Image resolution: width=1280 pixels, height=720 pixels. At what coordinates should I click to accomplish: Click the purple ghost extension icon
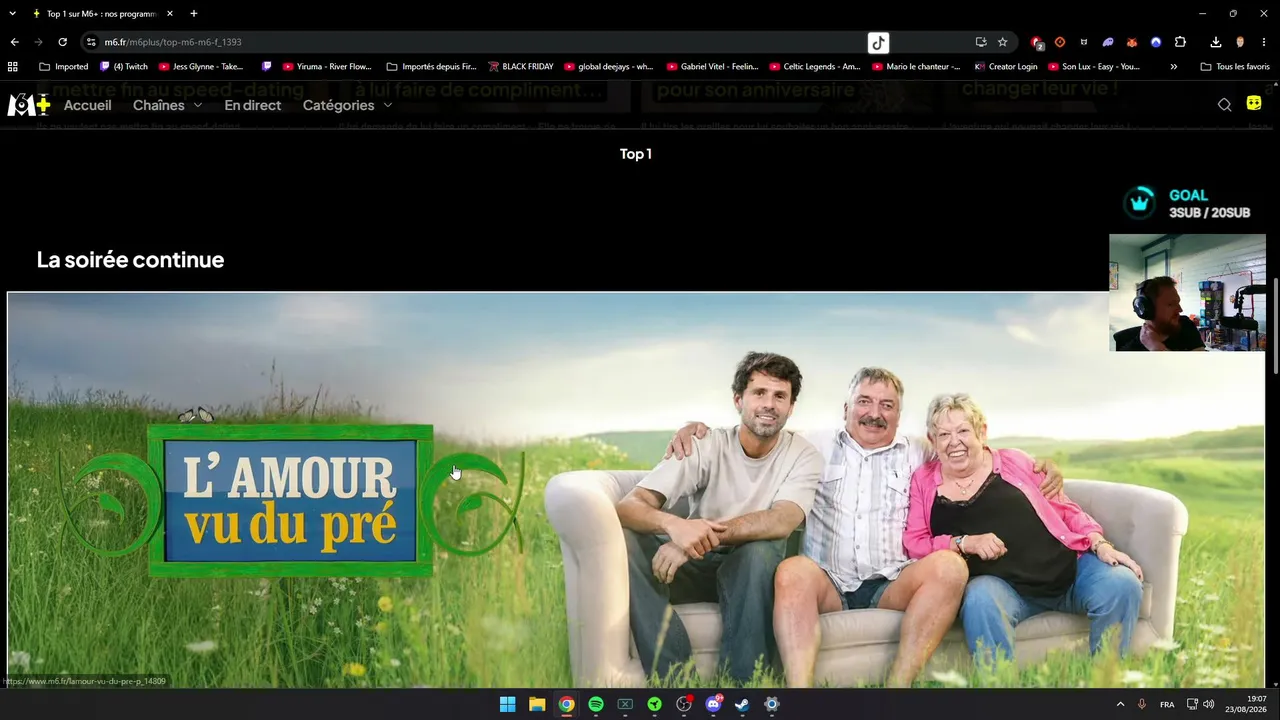pyautogui.click(x=1108, y=42)
